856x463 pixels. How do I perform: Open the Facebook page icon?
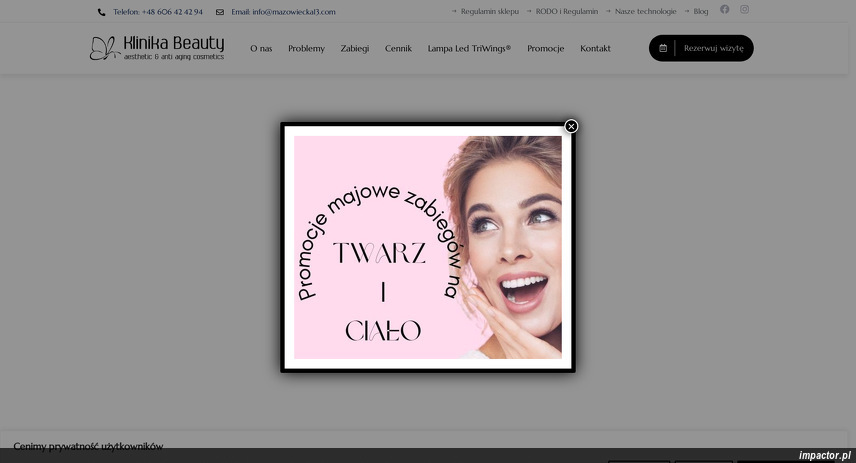tap(724, 9)
